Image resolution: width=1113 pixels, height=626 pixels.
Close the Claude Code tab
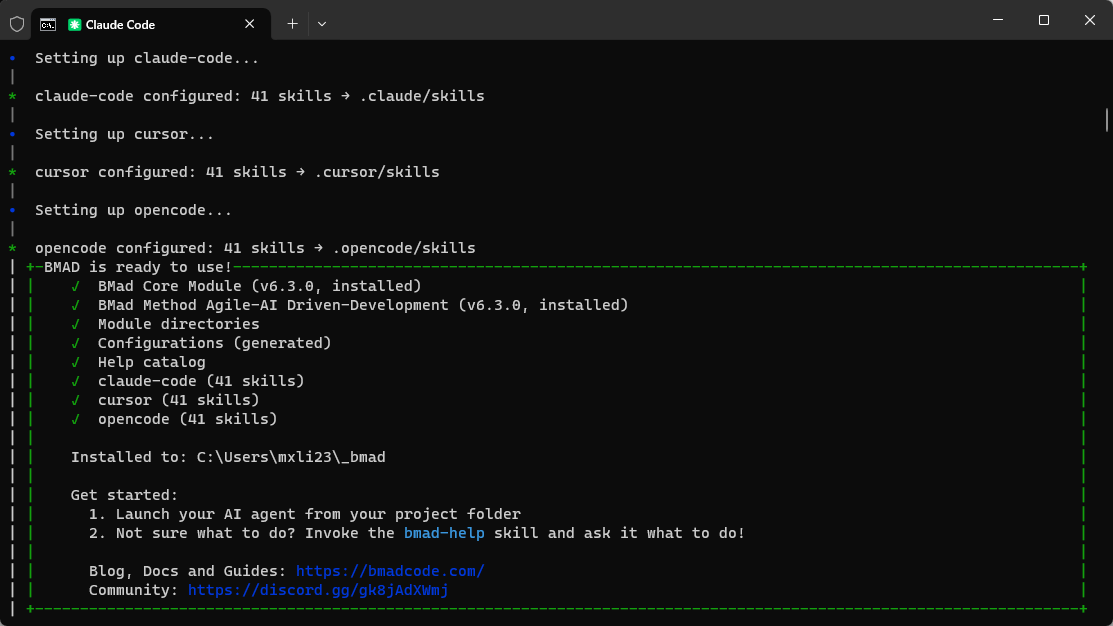pos(249,24)
